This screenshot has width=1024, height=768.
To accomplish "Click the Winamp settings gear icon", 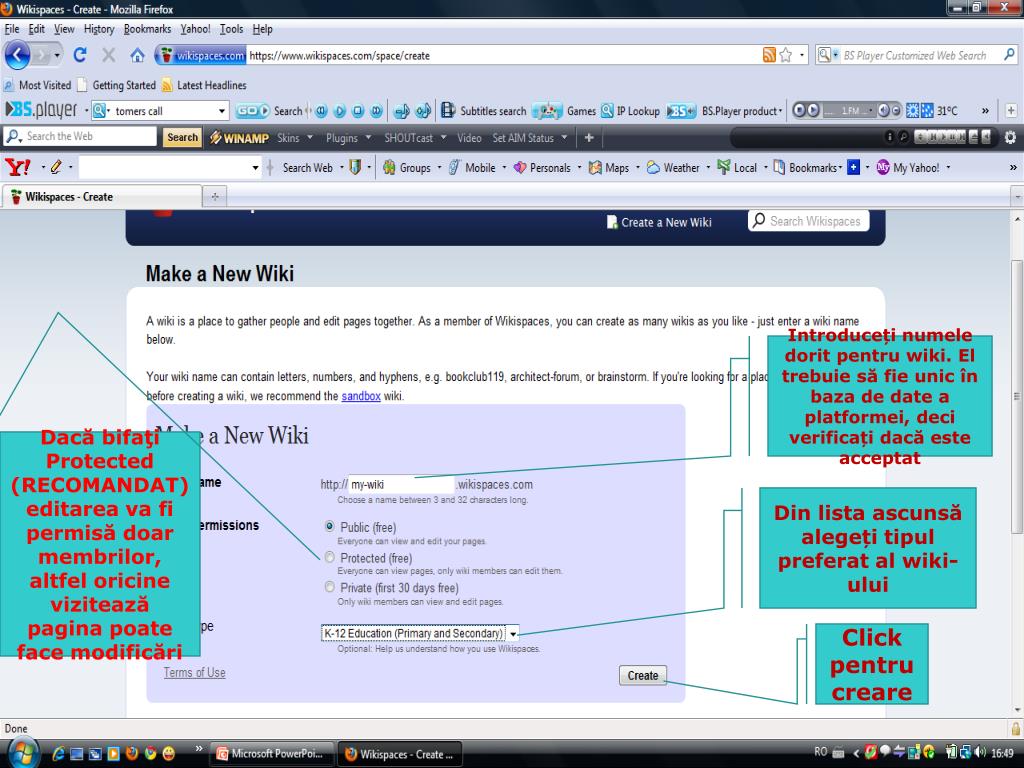I will click(1010, 137).
